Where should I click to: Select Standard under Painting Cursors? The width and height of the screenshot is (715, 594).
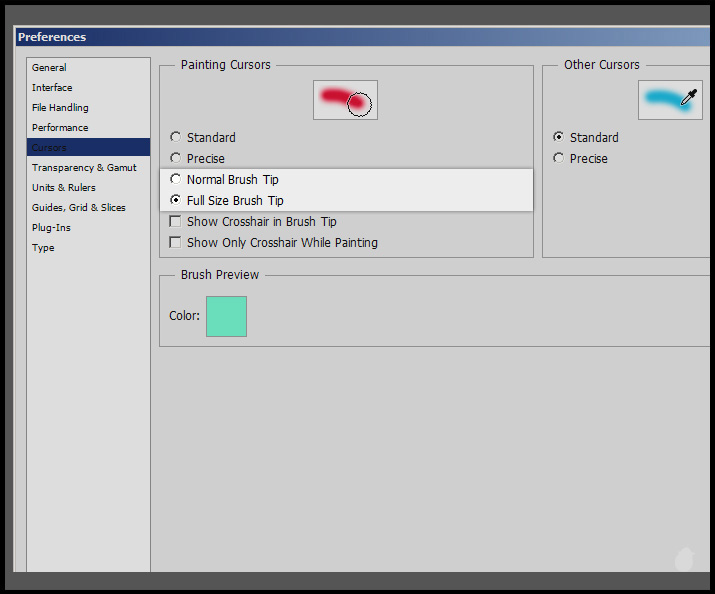tap(176, 138)
